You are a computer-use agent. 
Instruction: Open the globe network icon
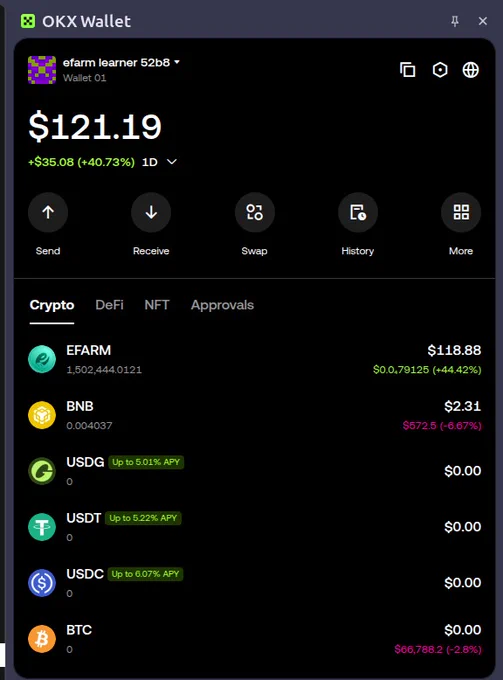(470, 70)
